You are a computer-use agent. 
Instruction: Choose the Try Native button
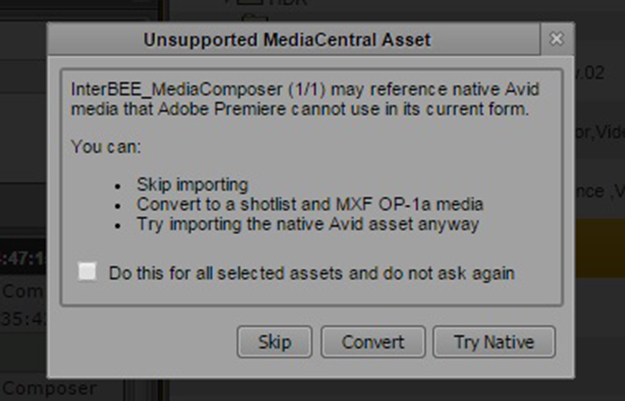(493, 341)
